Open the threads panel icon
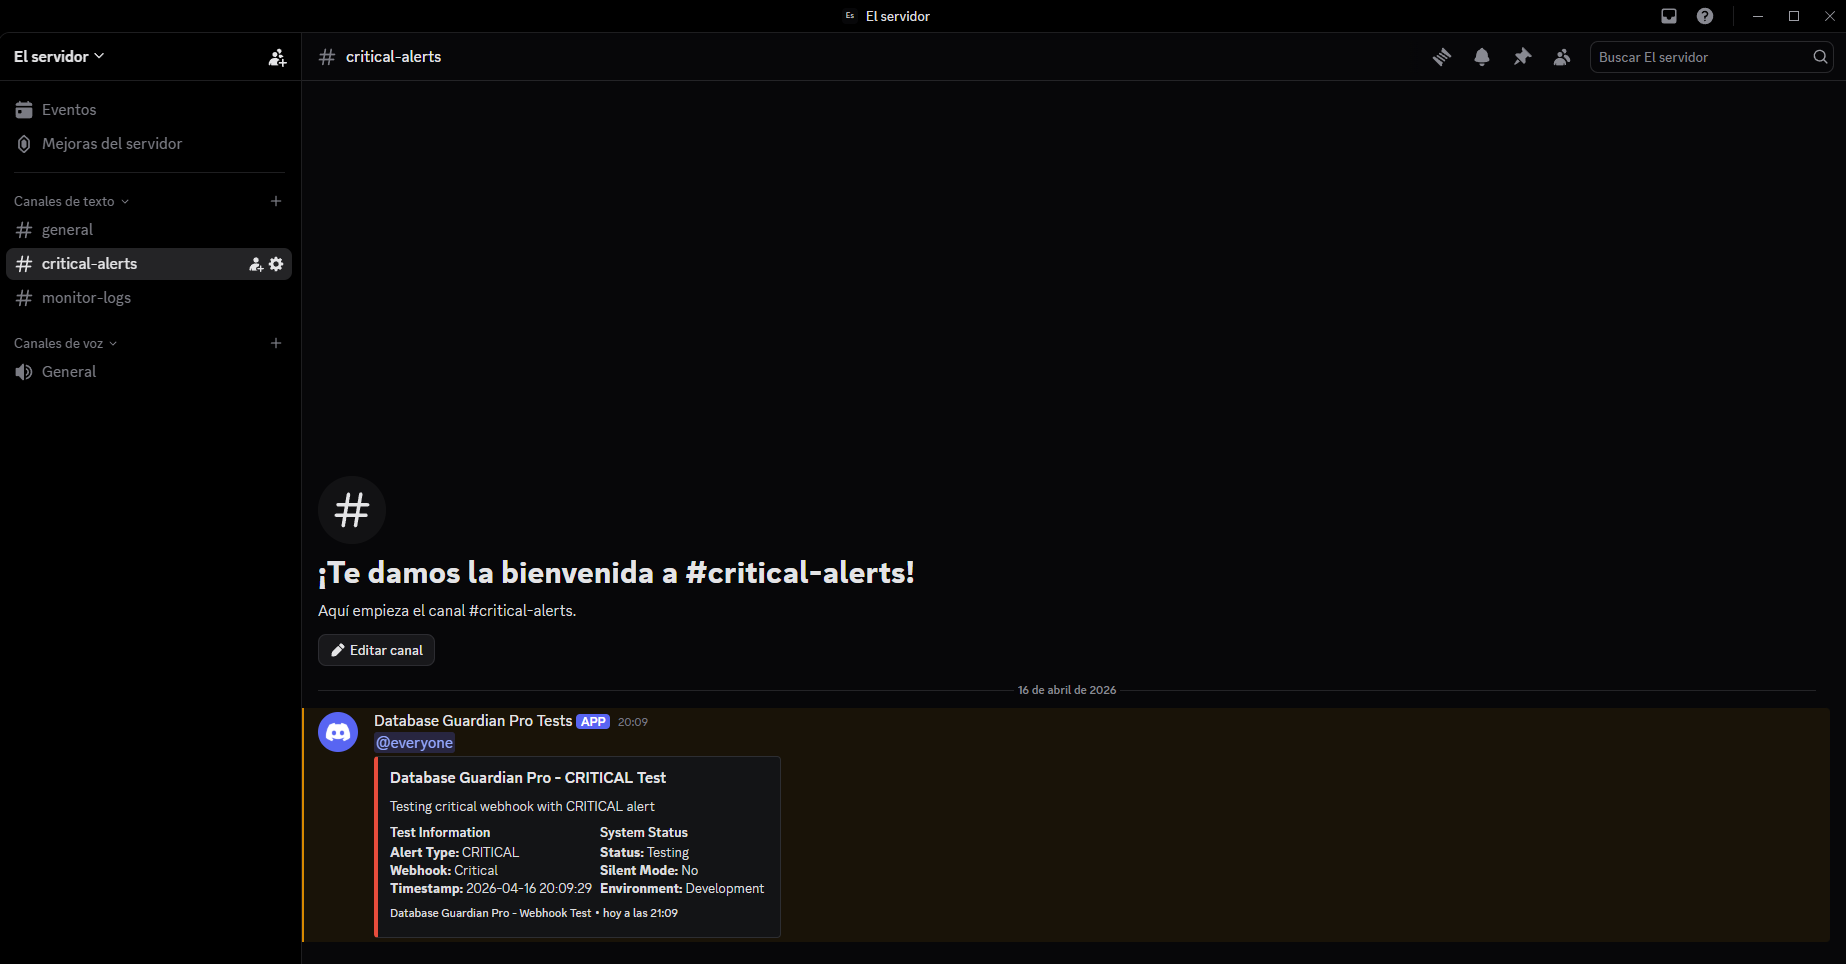The width and height of the screenshot is (1846, 964). coord(1441,57)
